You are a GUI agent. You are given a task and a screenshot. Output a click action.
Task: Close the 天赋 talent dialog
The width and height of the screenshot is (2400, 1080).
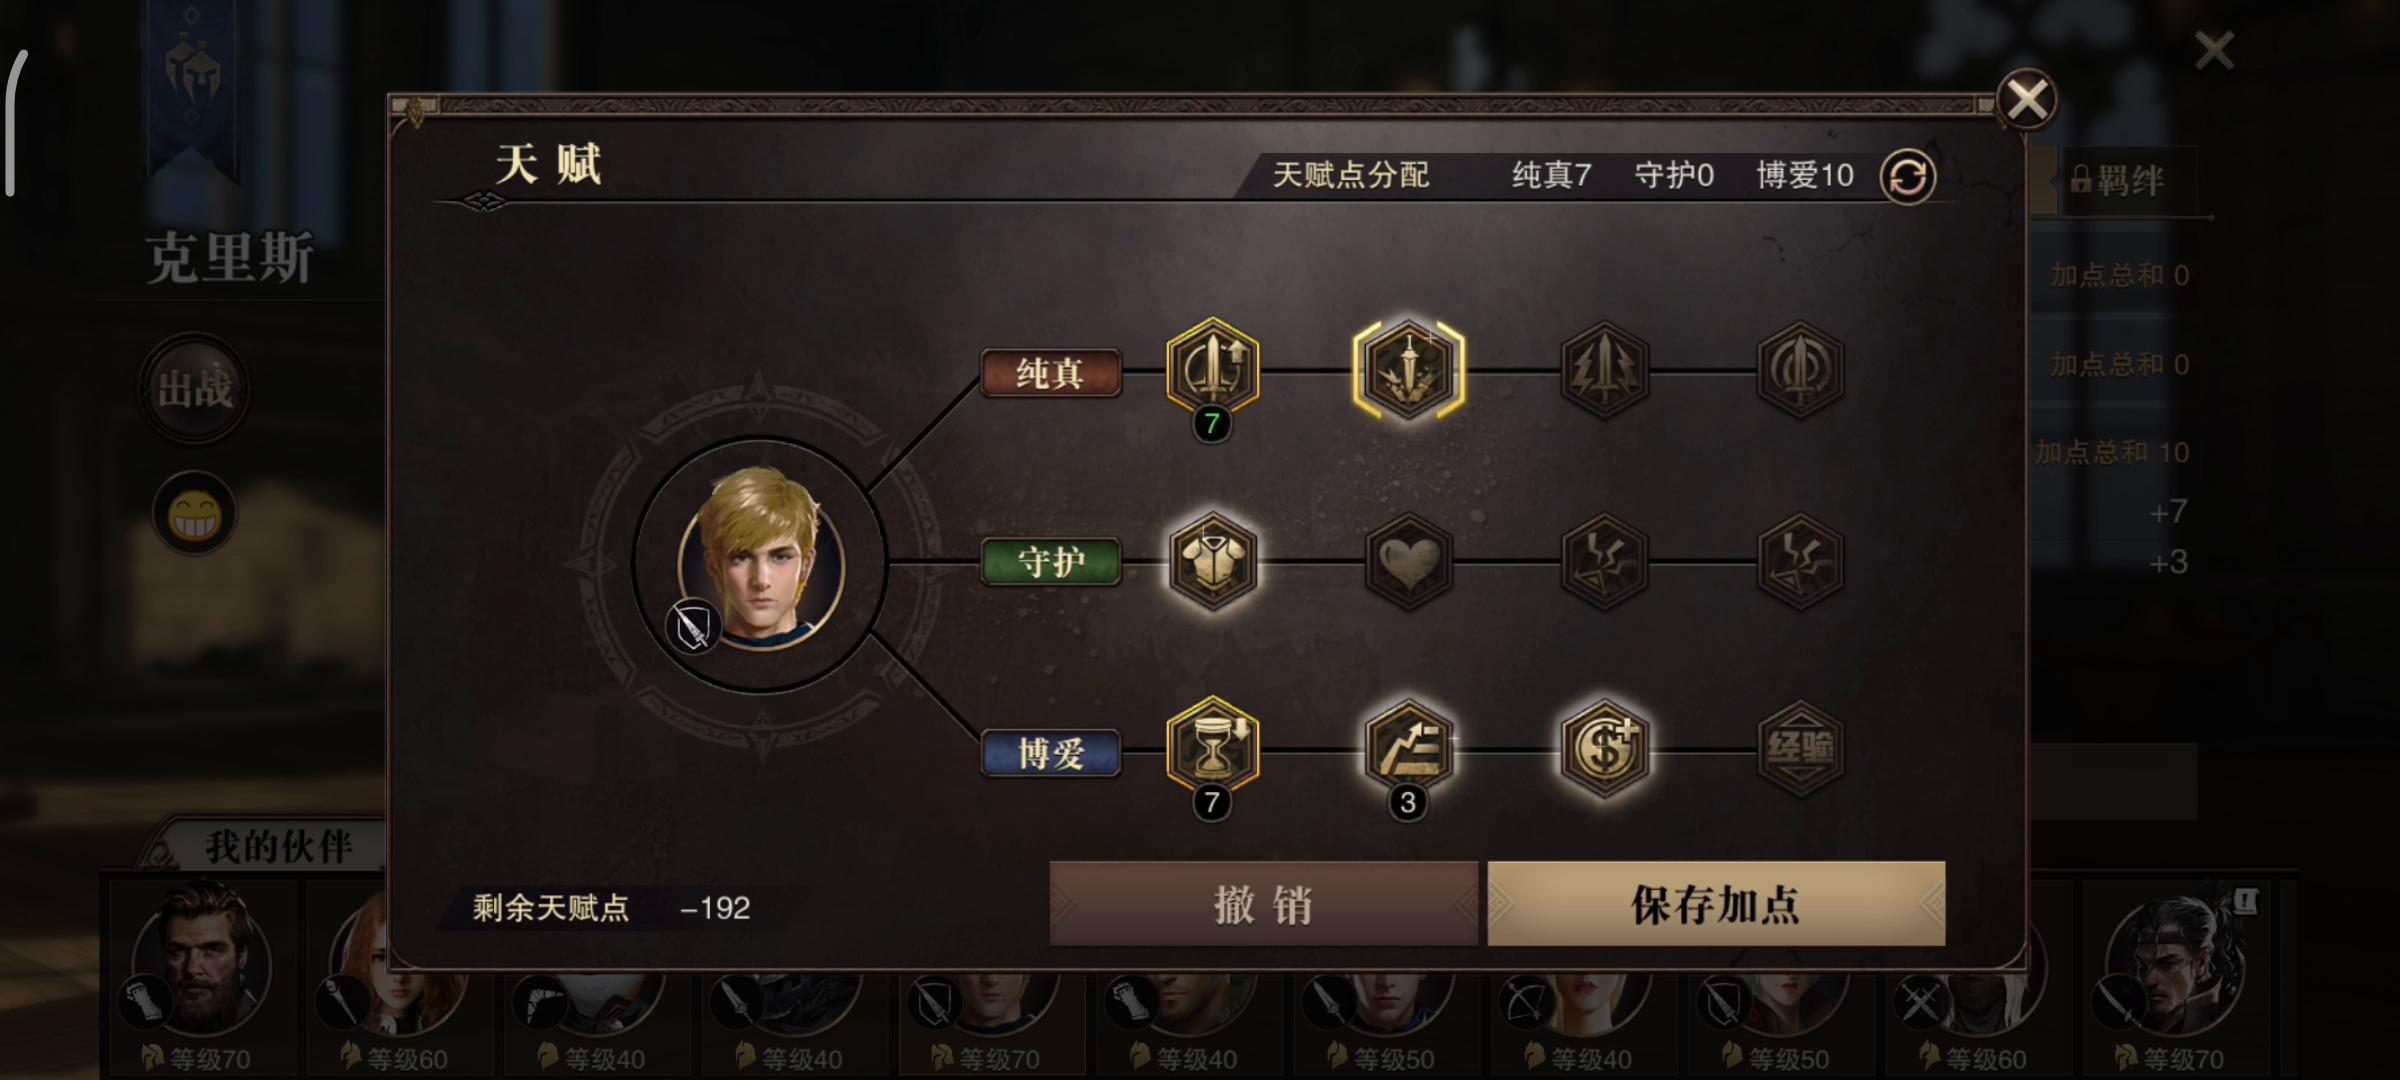(2027, 99)
